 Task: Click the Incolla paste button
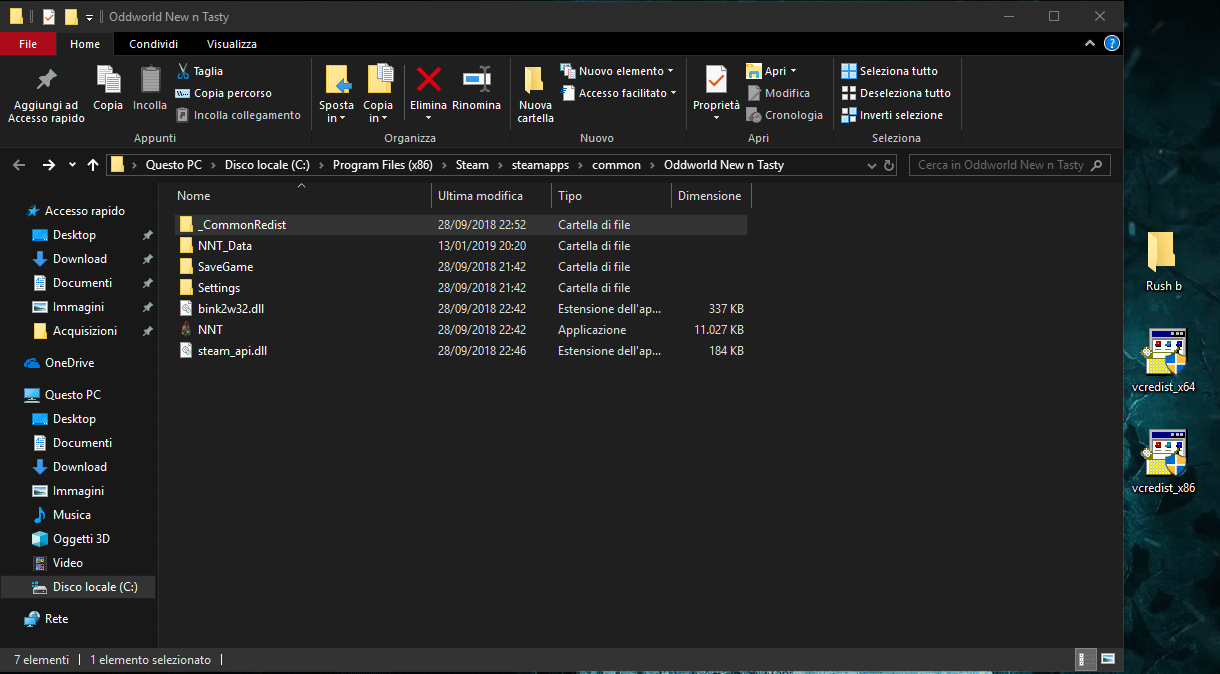tap(150, 89)
